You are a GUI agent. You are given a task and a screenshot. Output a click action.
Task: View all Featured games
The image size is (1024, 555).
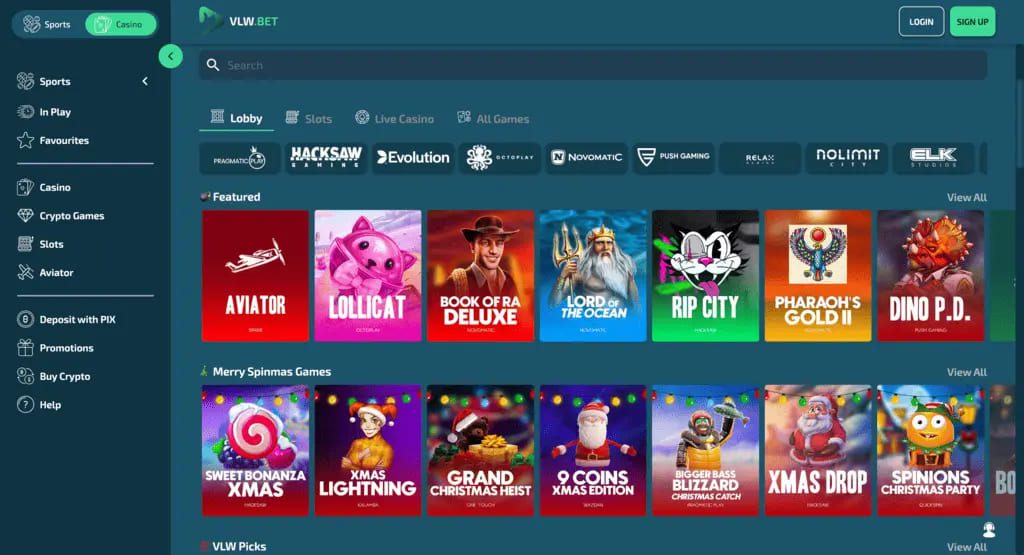[967, 197]
